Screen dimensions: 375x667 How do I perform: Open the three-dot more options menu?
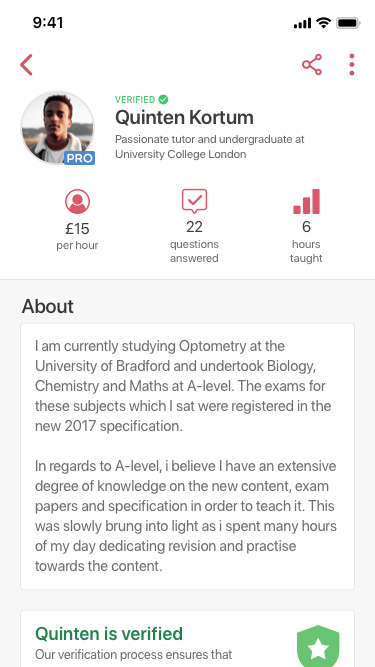point(352,65)
